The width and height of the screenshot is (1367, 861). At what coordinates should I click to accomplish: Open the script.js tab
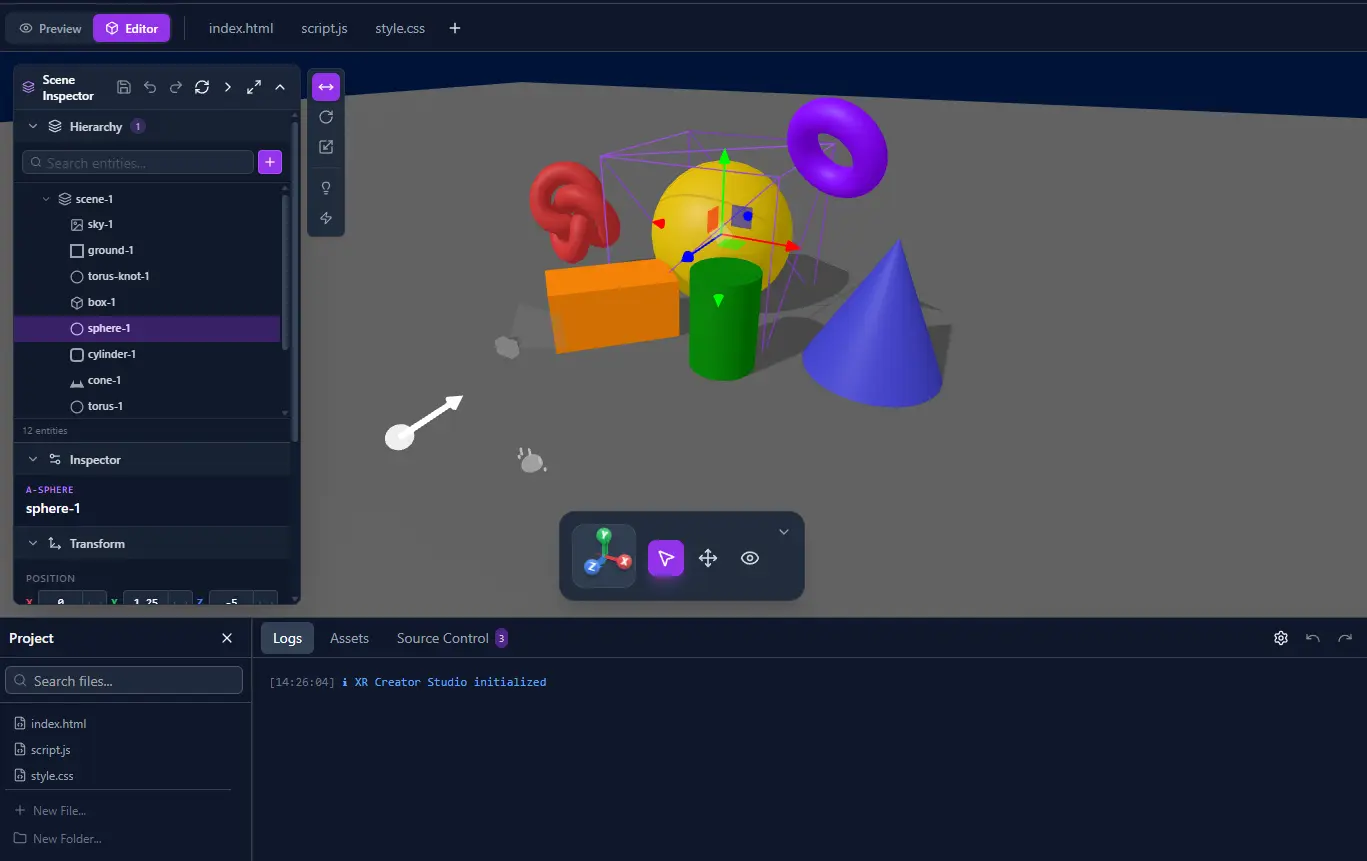pos(324,29)
